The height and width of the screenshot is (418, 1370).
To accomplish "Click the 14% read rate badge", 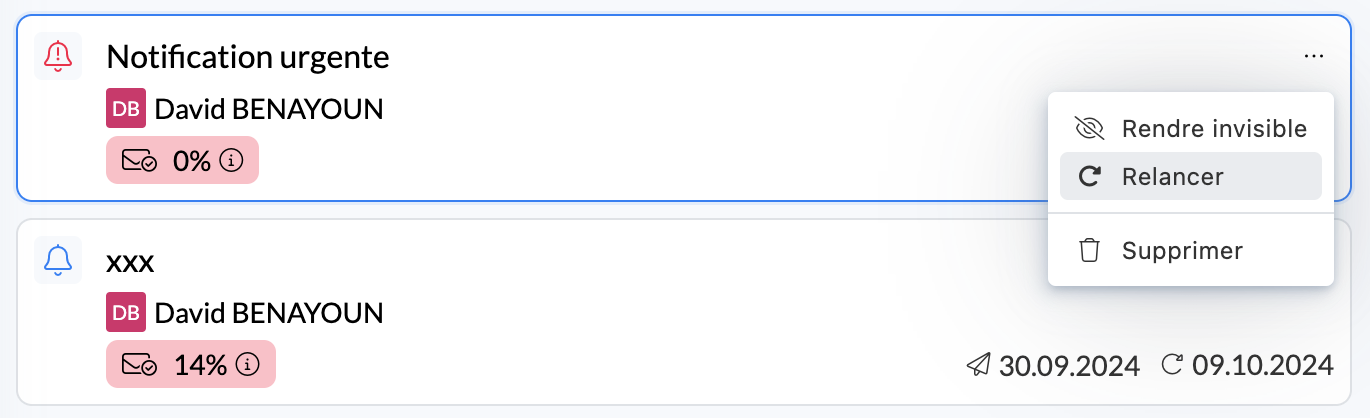I will click(x=190, y=364).
